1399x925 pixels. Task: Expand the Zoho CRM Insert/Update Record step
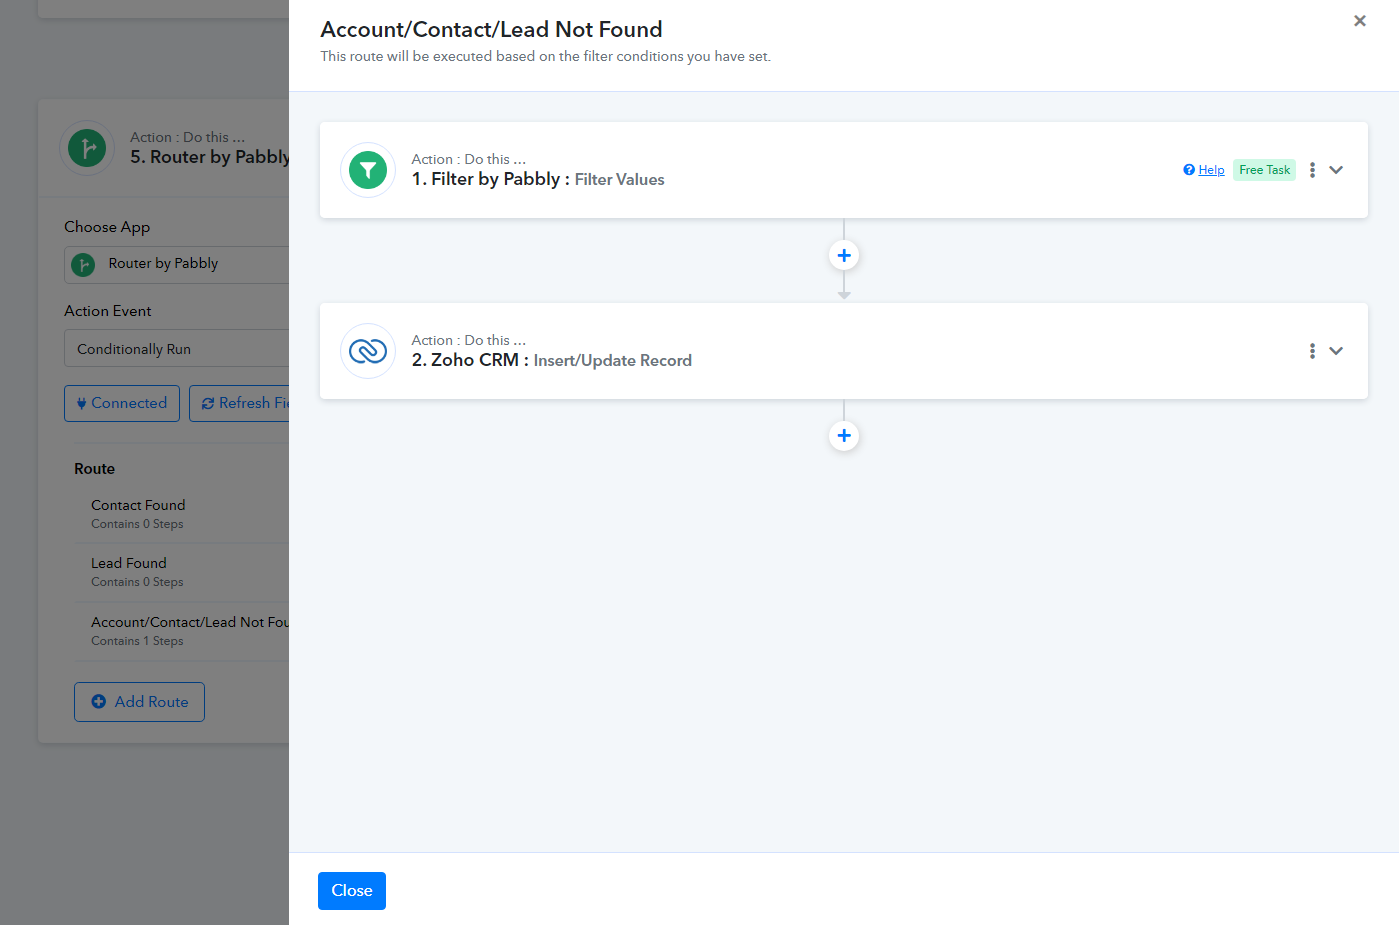coord(1336,351)
